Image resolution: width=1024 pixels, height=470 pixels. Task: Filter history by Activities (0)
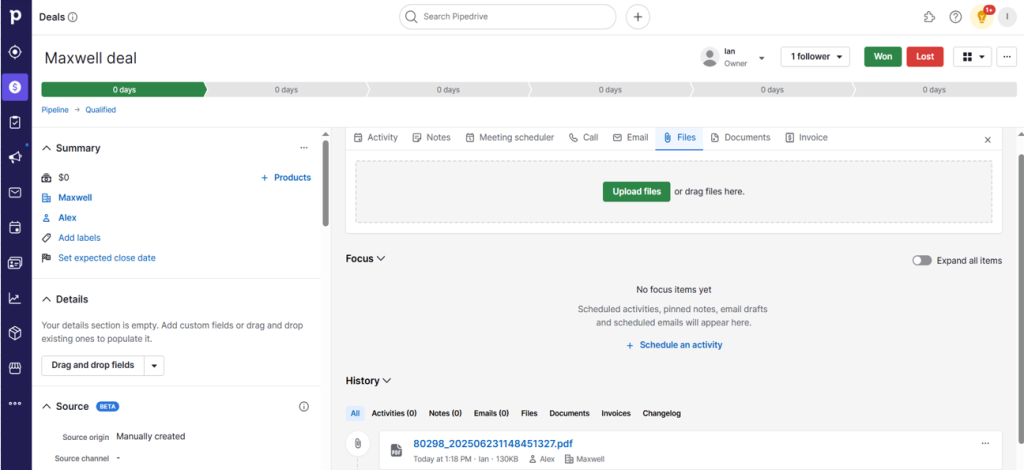[x=394, y=413]
